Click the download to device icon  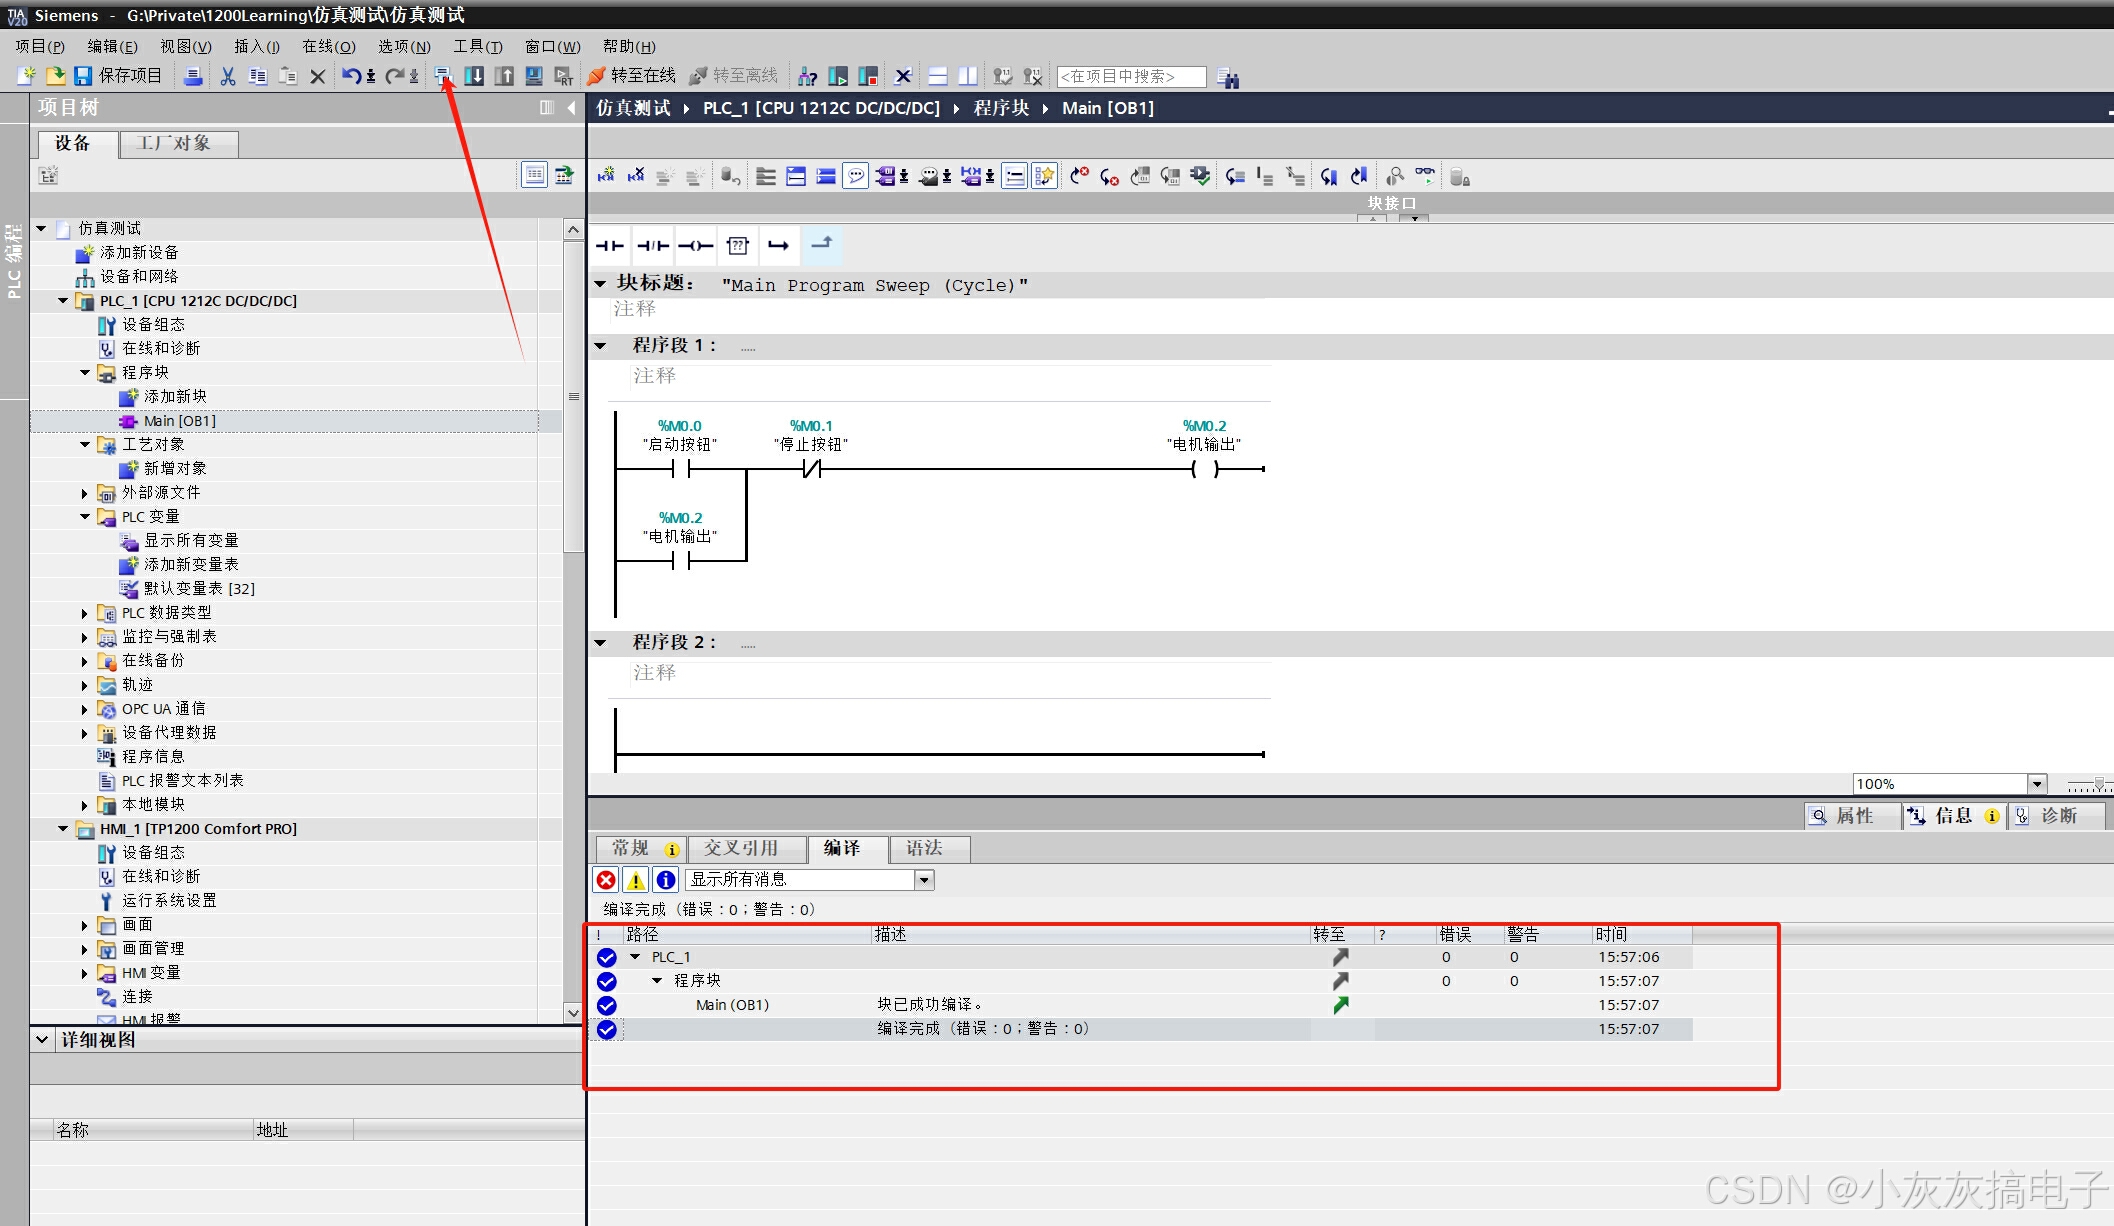point(474,76)
